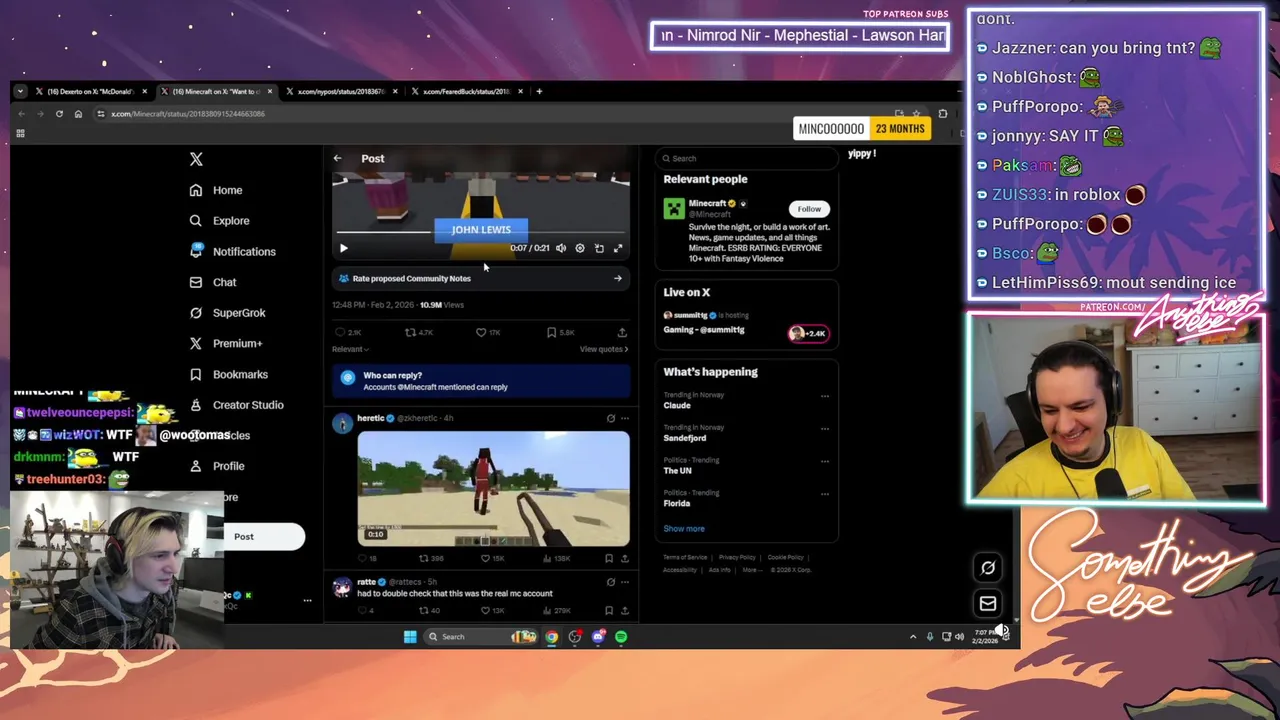The image size is (1280, 720).
Task: Open the Claude trending topic
Action: pyautogui.click(x=677, y=405)
